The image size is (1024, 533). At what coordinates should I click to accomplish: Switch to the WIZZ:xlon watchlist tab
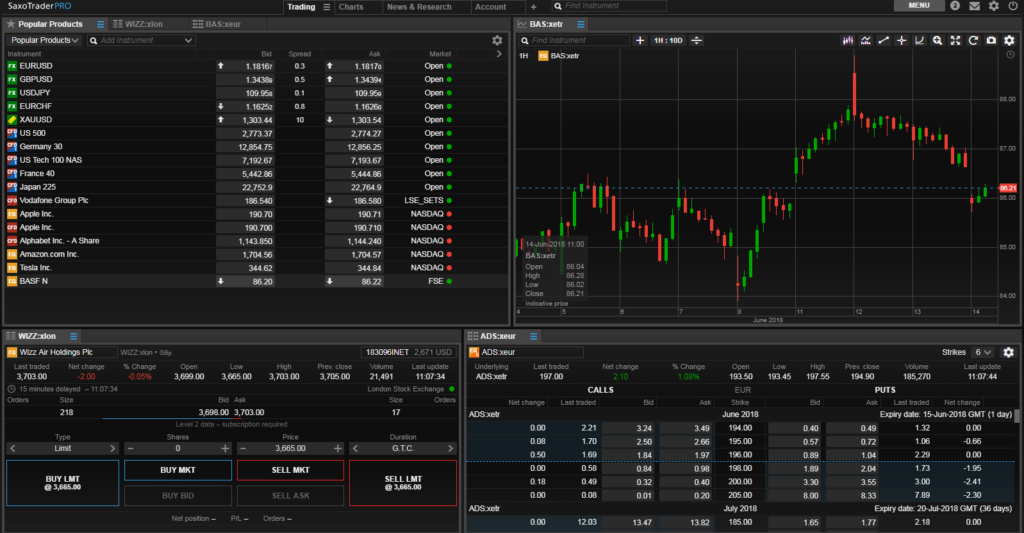[x=144, y=23]
